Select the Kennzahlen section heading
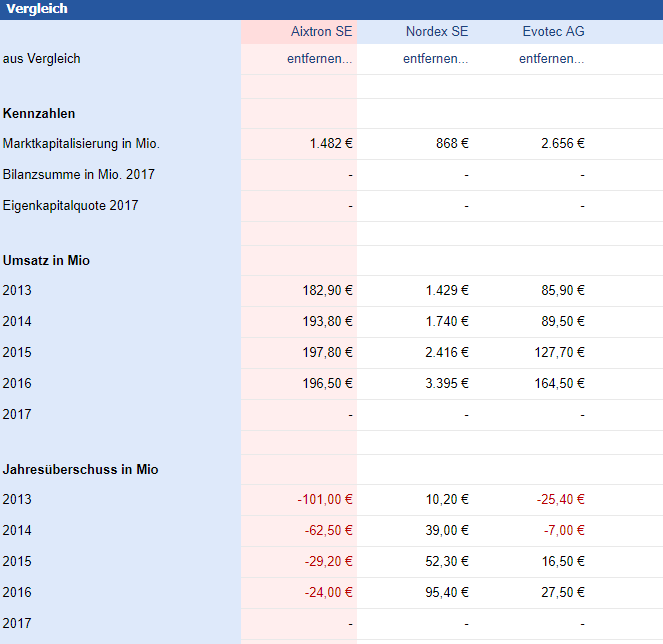The height and width of the screenshot is (644, 663). (x=39, y=113)
